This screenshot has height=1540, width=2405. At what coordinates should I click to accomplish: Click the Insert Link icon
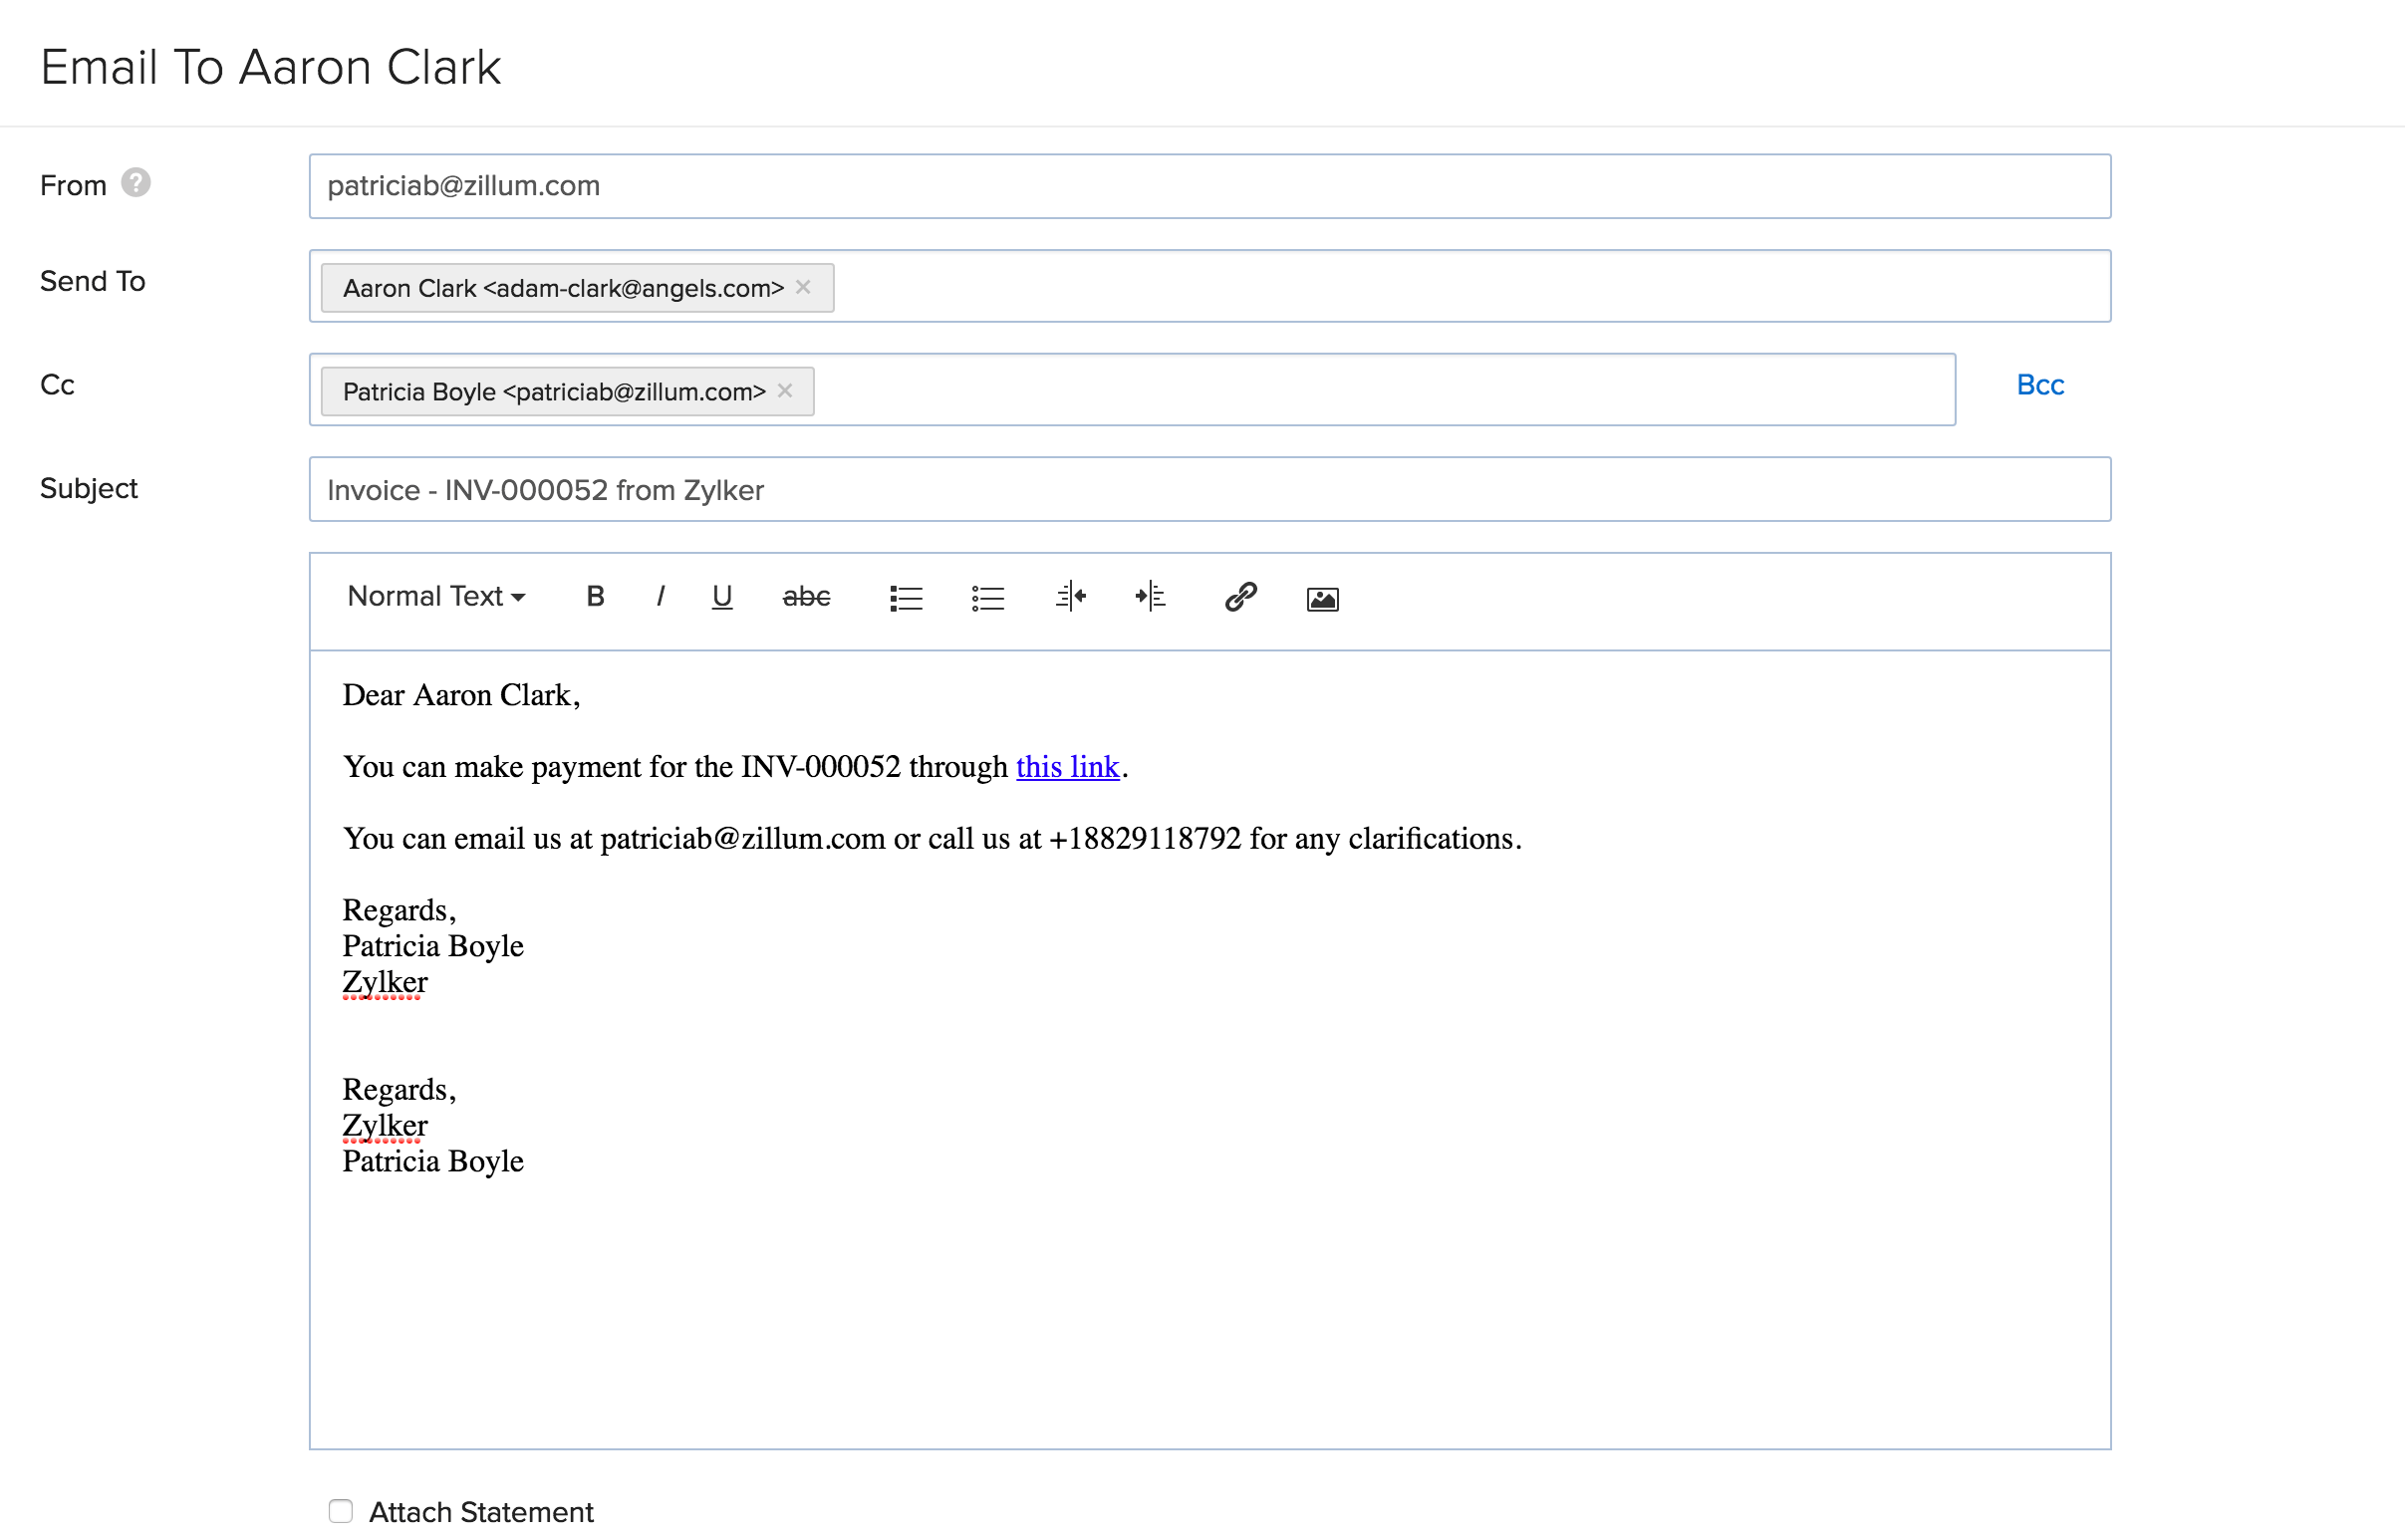pyautogui.click(x=1239, y=598)
